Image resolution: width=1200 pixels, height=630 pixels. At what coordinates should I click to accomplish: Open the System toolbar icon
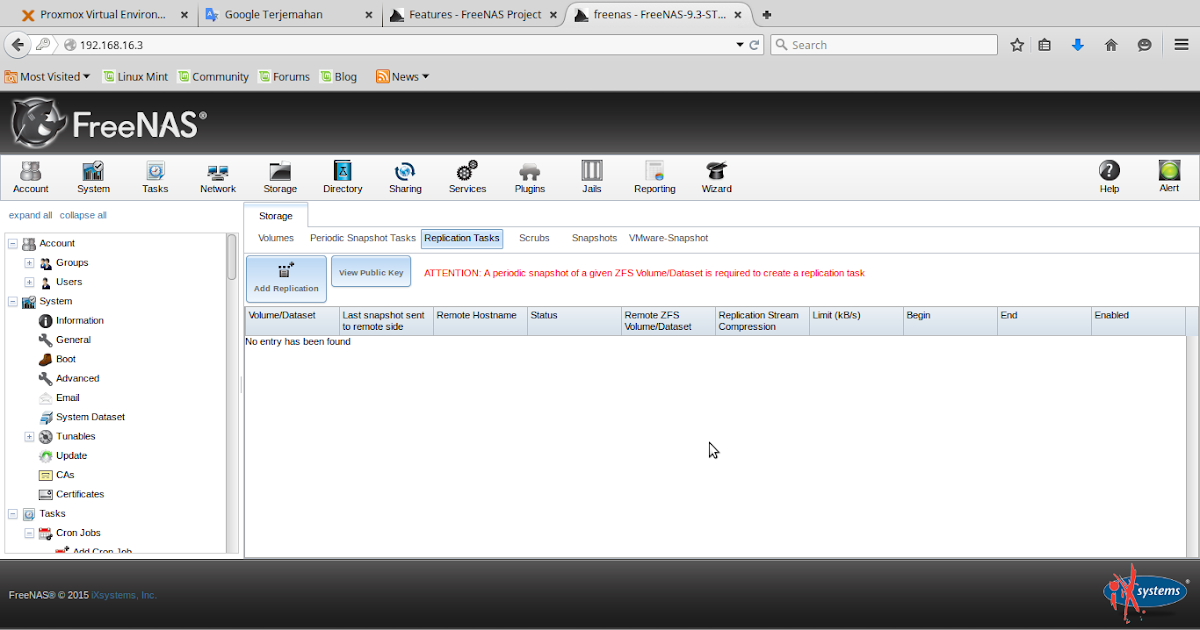93,177
